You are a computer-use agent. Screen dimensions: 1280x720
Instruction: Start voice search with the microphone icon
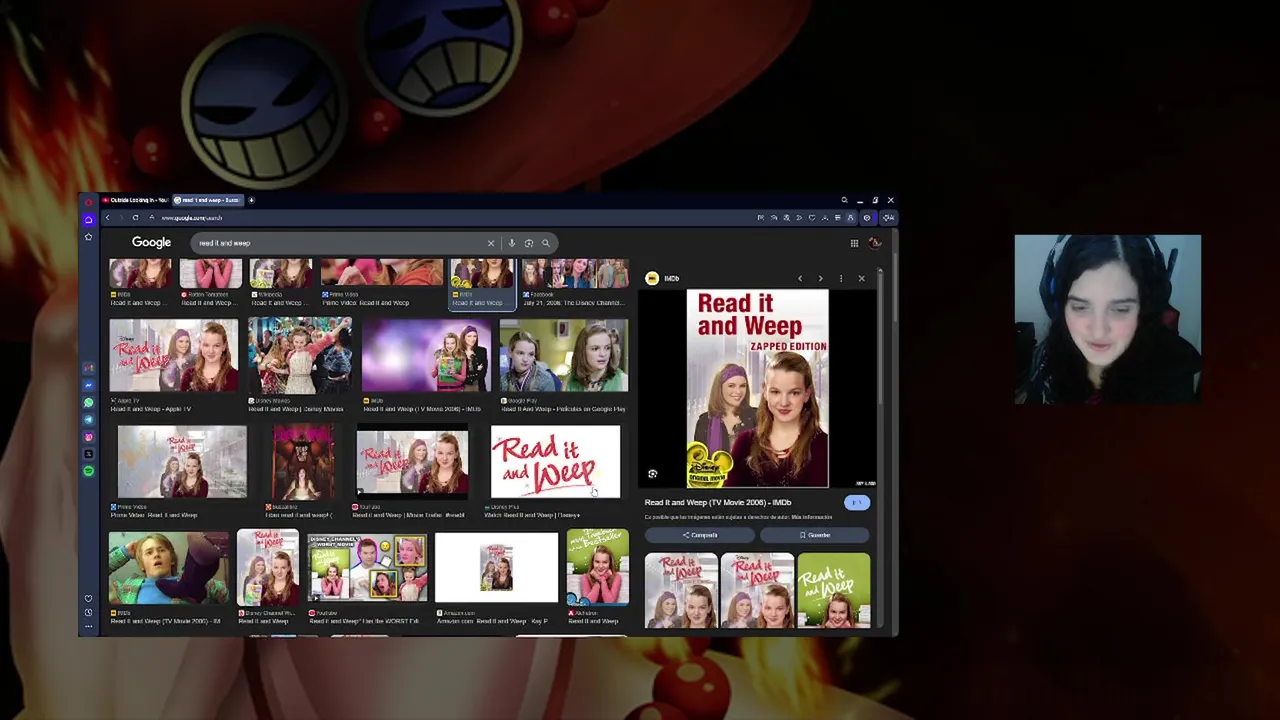tap(512, 243)
